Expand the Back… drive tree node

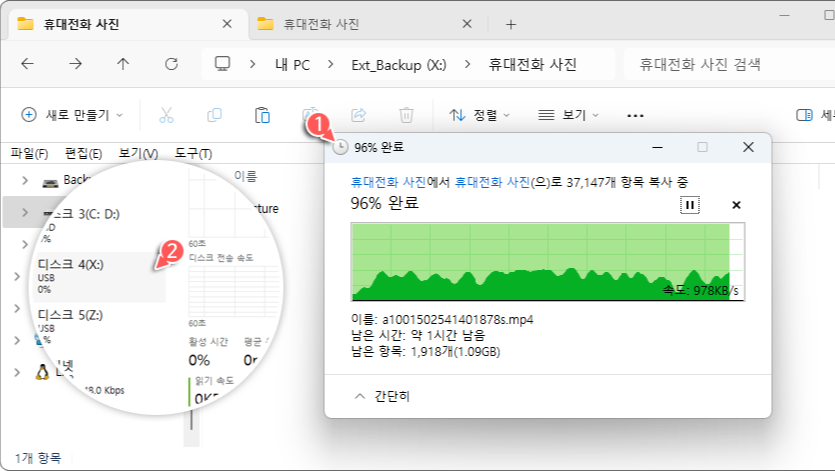(x=24, y=181)
